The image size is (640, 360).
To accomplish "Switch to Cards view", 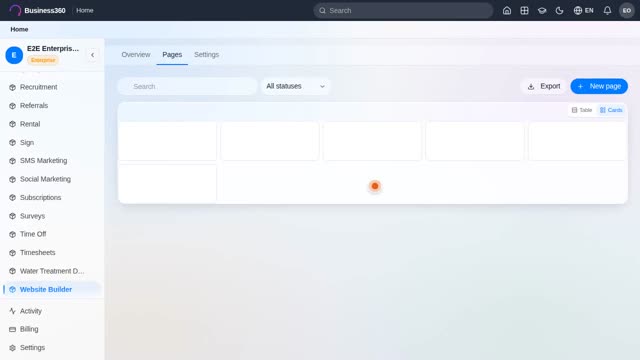I will click(x=611, y=110).
